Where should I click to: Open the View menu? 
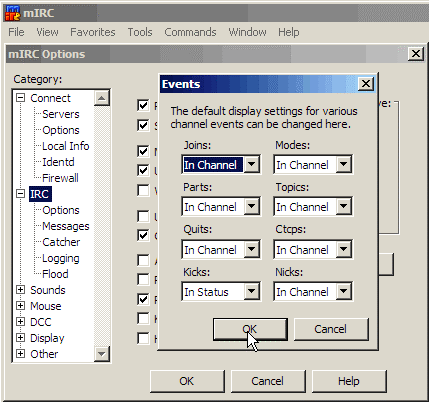click(47, 32)
